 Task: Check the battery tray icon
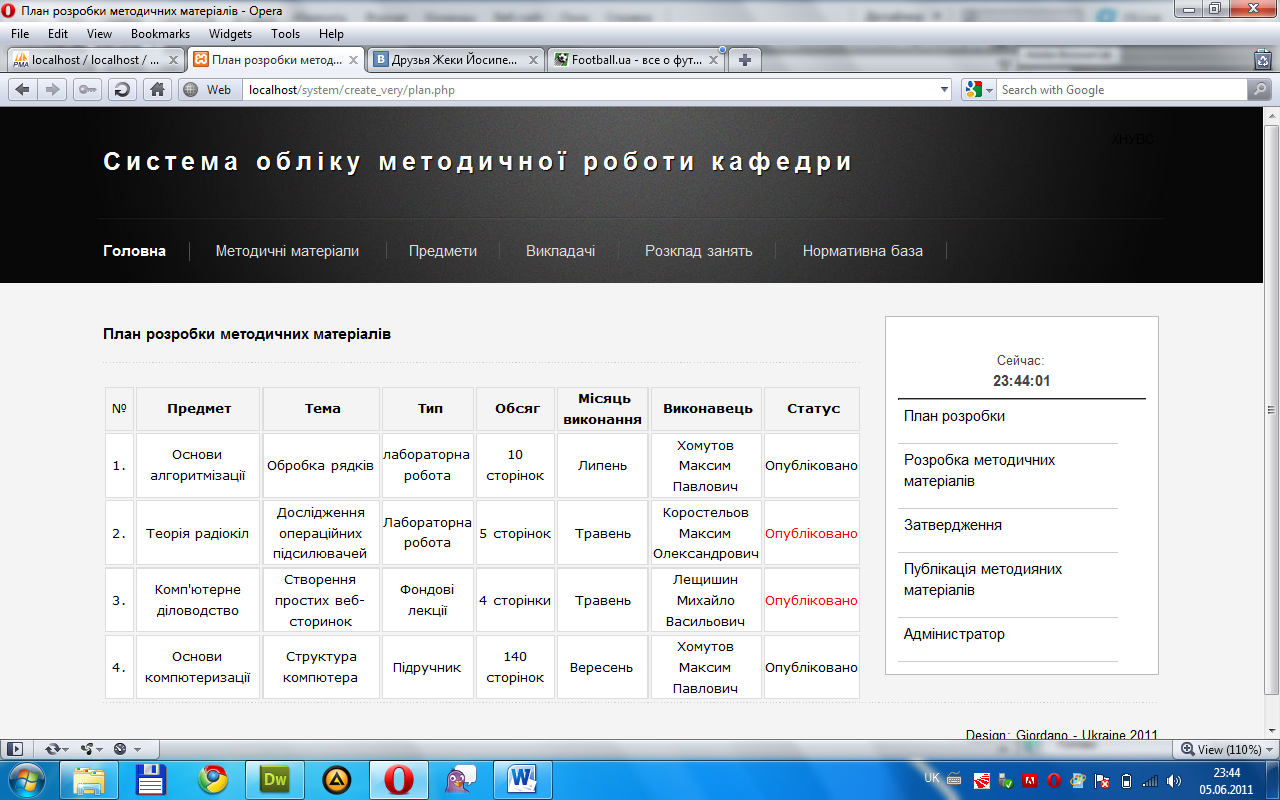coord(1126,780)
